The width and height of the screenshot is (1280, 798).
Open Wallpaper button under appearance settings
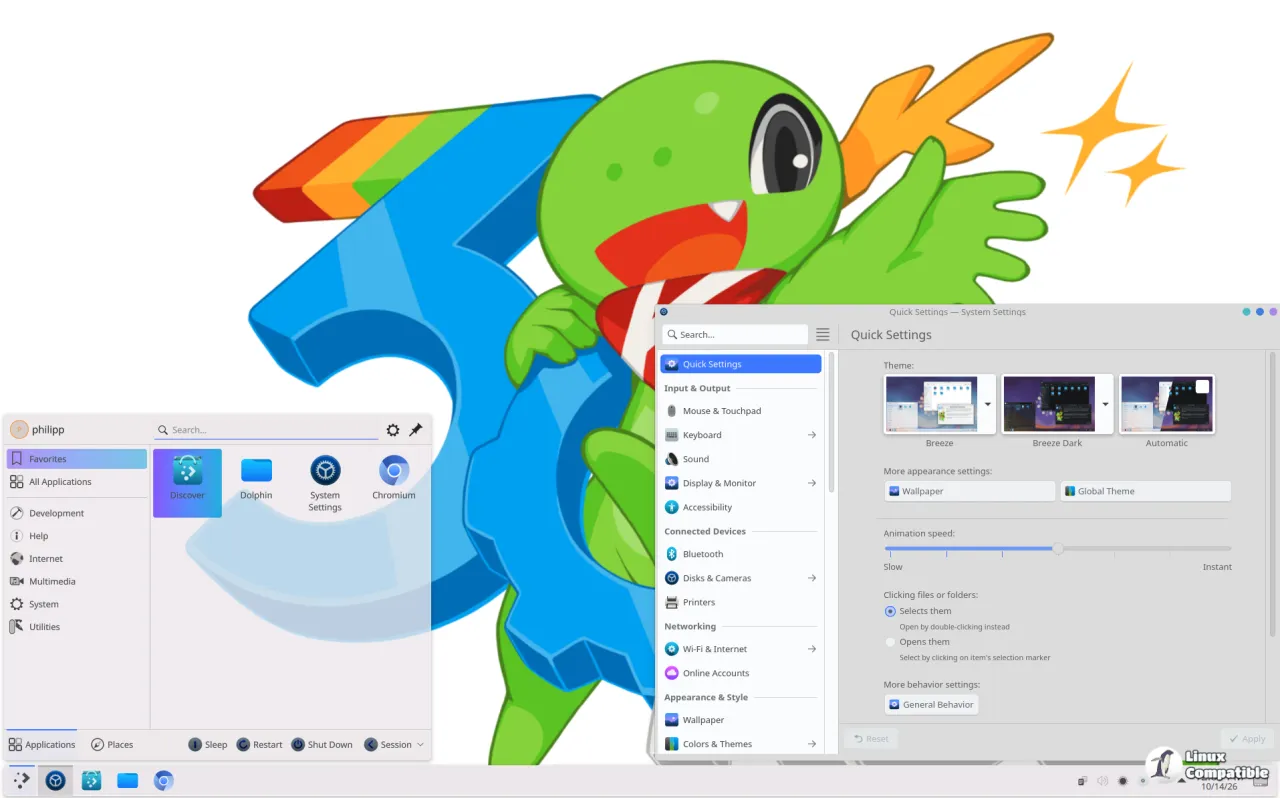tap(970, 491)
